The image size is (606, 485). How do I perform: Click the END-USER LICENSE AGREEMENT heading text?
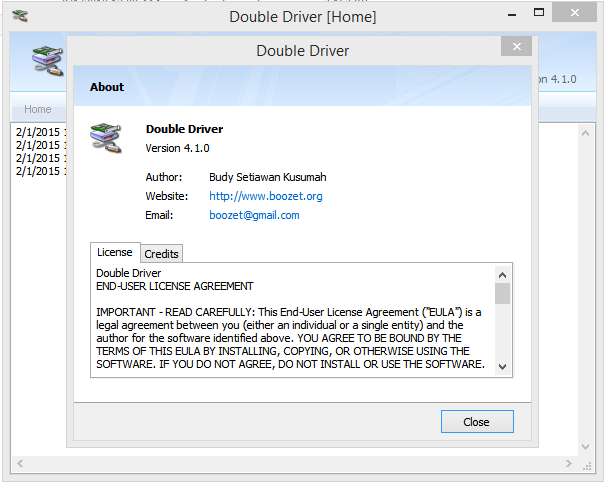175,286
